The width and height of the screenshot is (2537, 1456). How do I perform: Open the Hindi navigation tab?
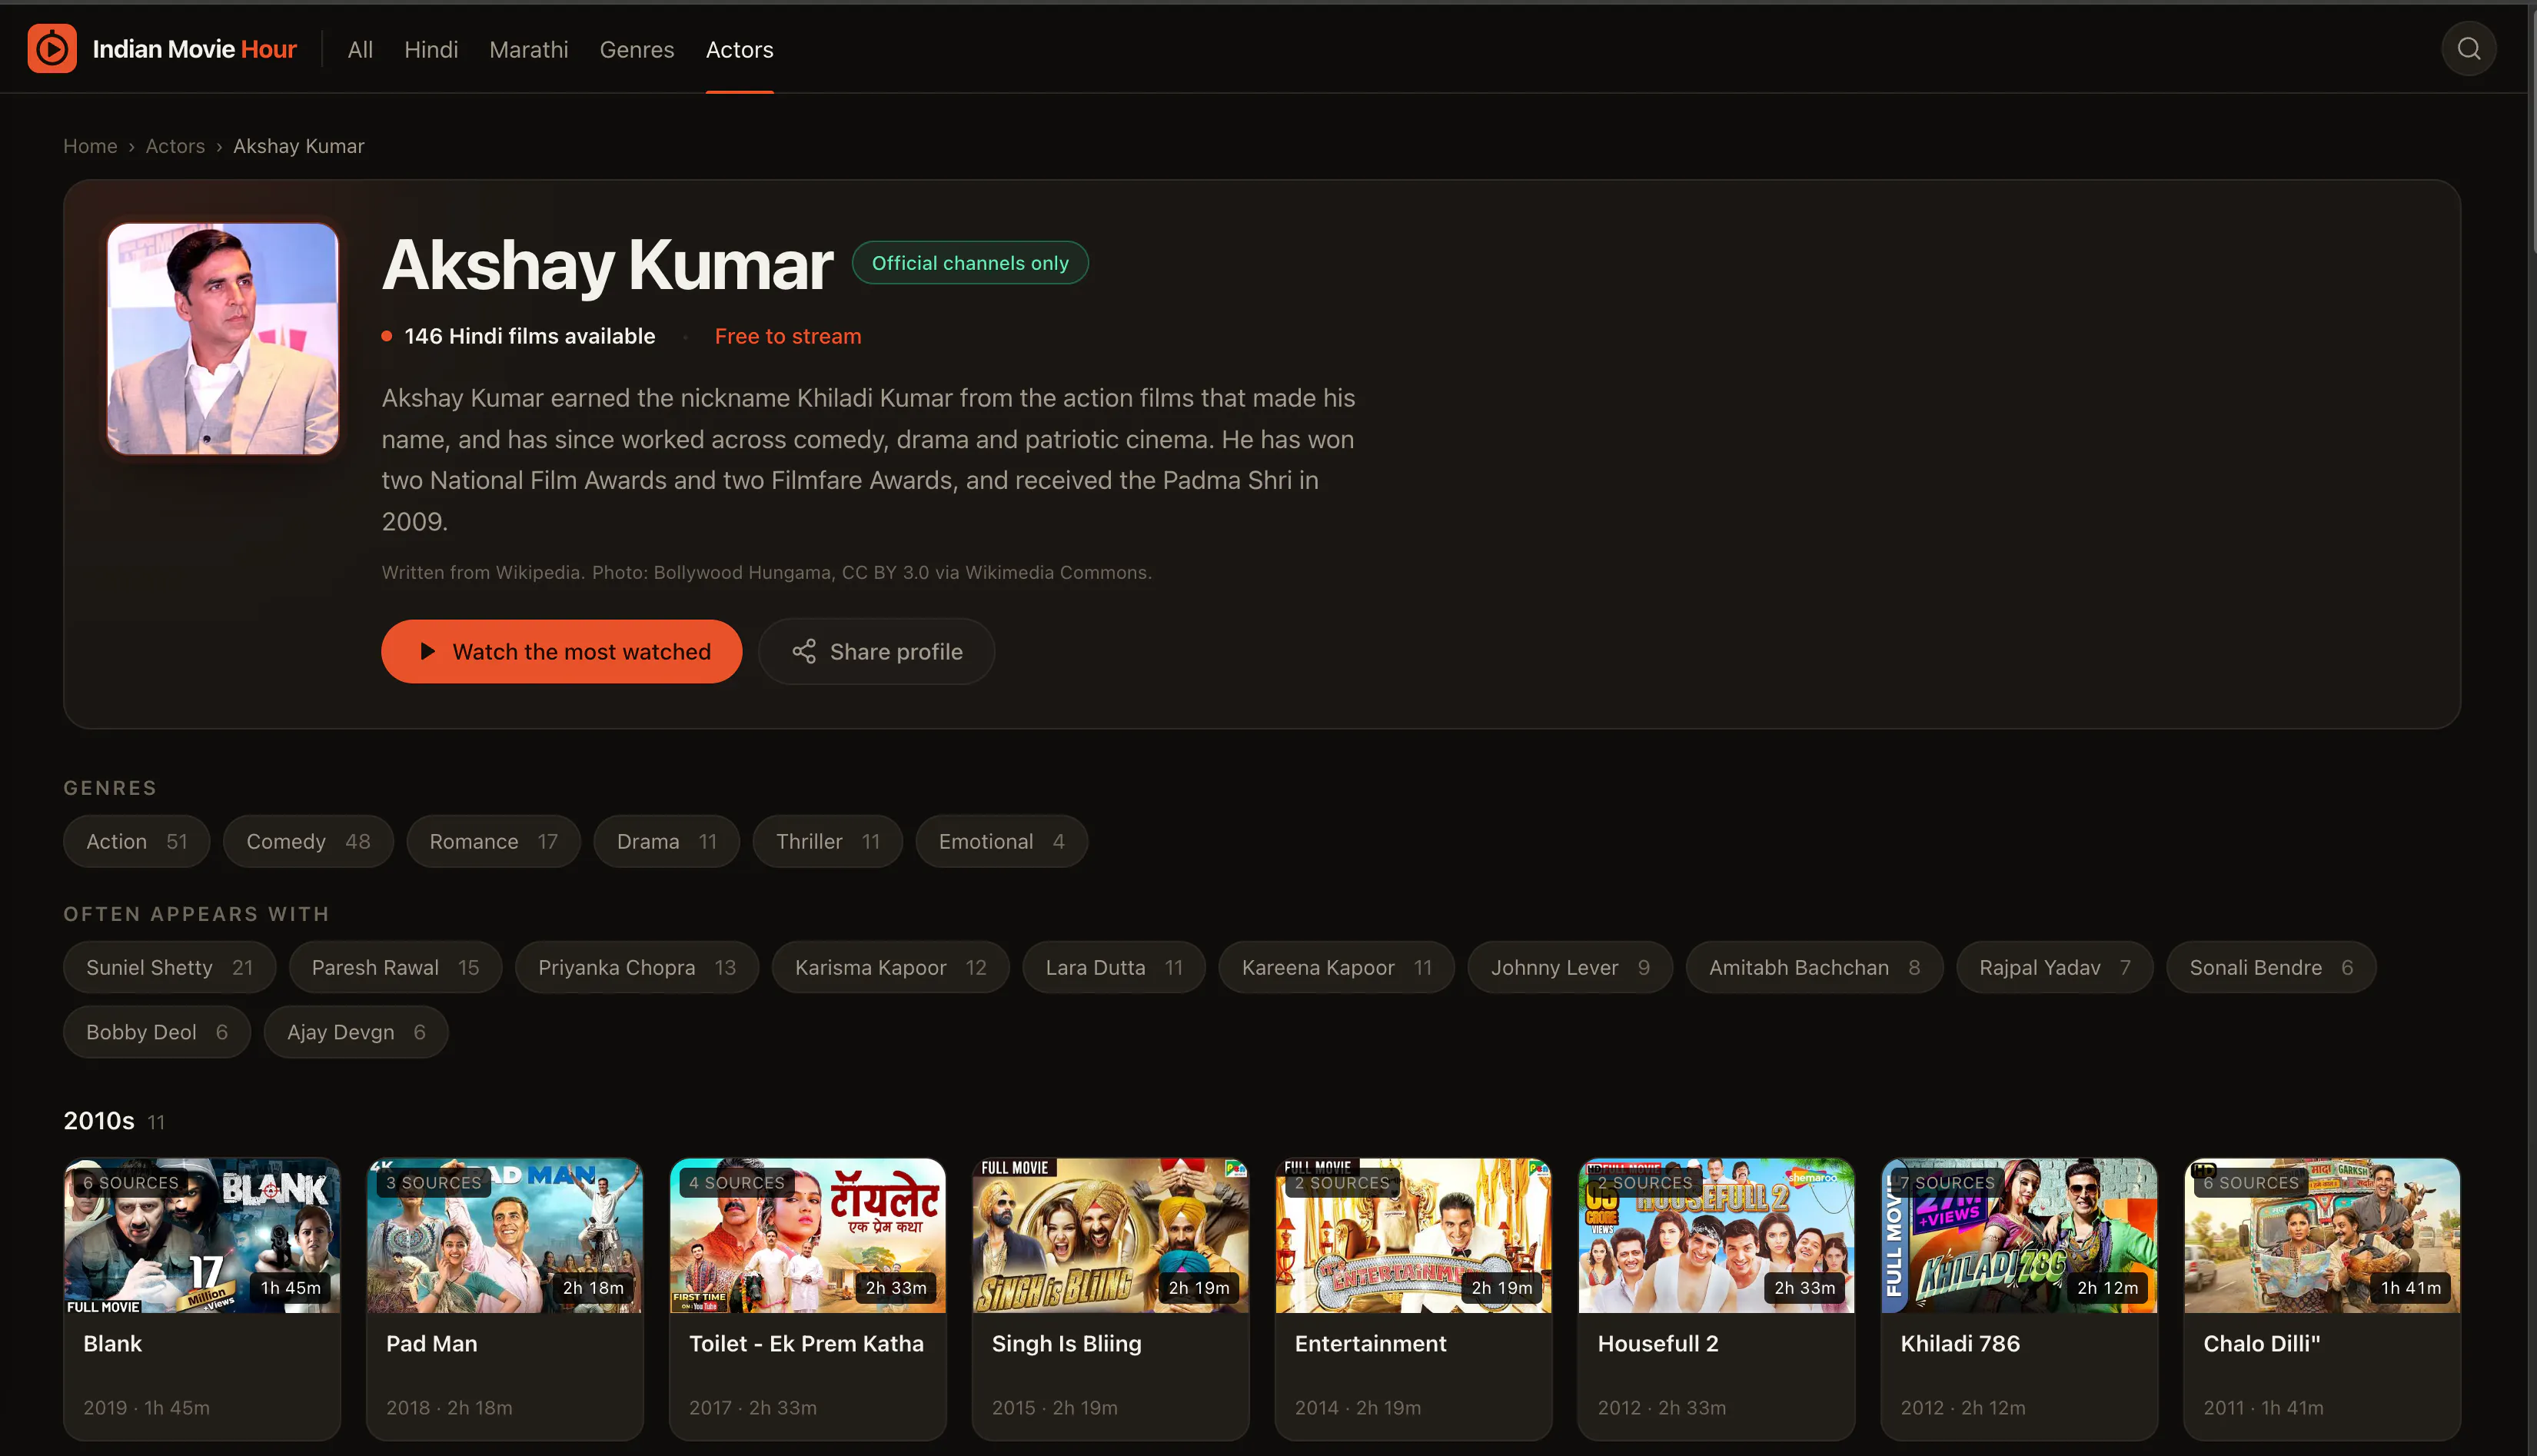(431, 49)
